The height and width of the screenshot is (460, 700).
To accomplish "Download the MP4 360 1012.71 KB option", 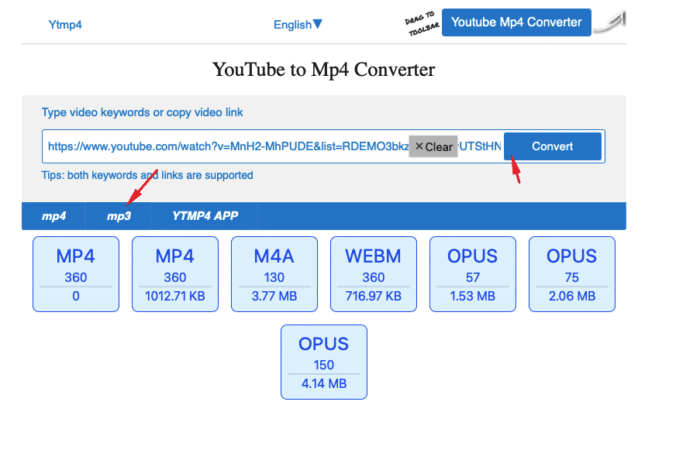I will (175, 274).
